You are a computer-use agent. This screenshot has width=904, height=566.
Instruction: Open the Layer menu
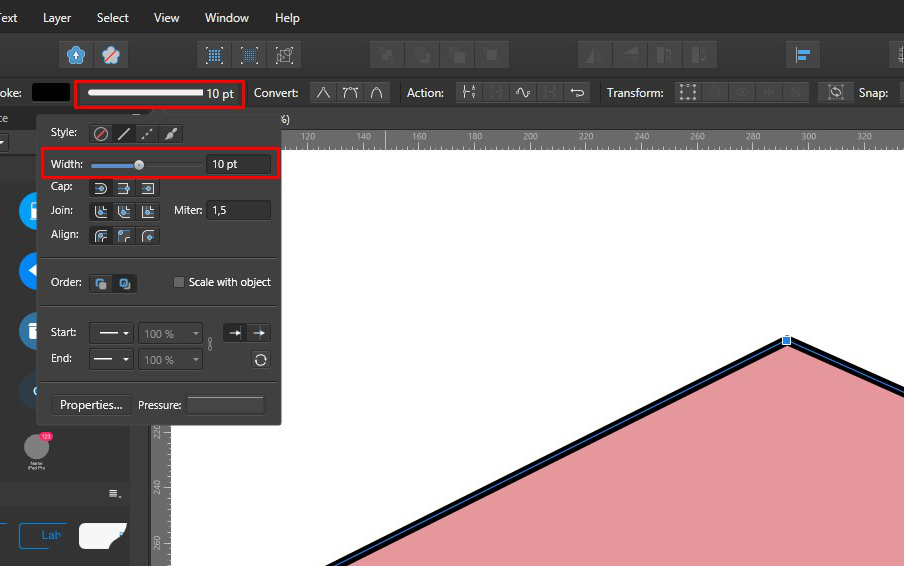coord(56,18)
